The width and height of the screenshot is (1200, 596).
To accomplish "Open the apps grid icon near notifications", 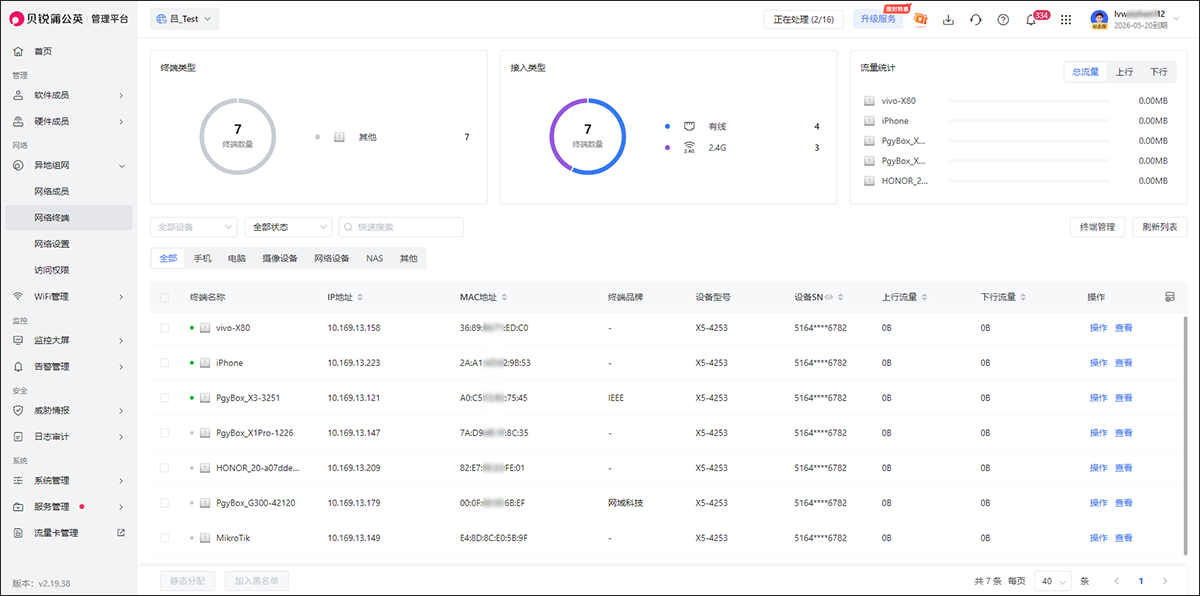I will 1065,19.
